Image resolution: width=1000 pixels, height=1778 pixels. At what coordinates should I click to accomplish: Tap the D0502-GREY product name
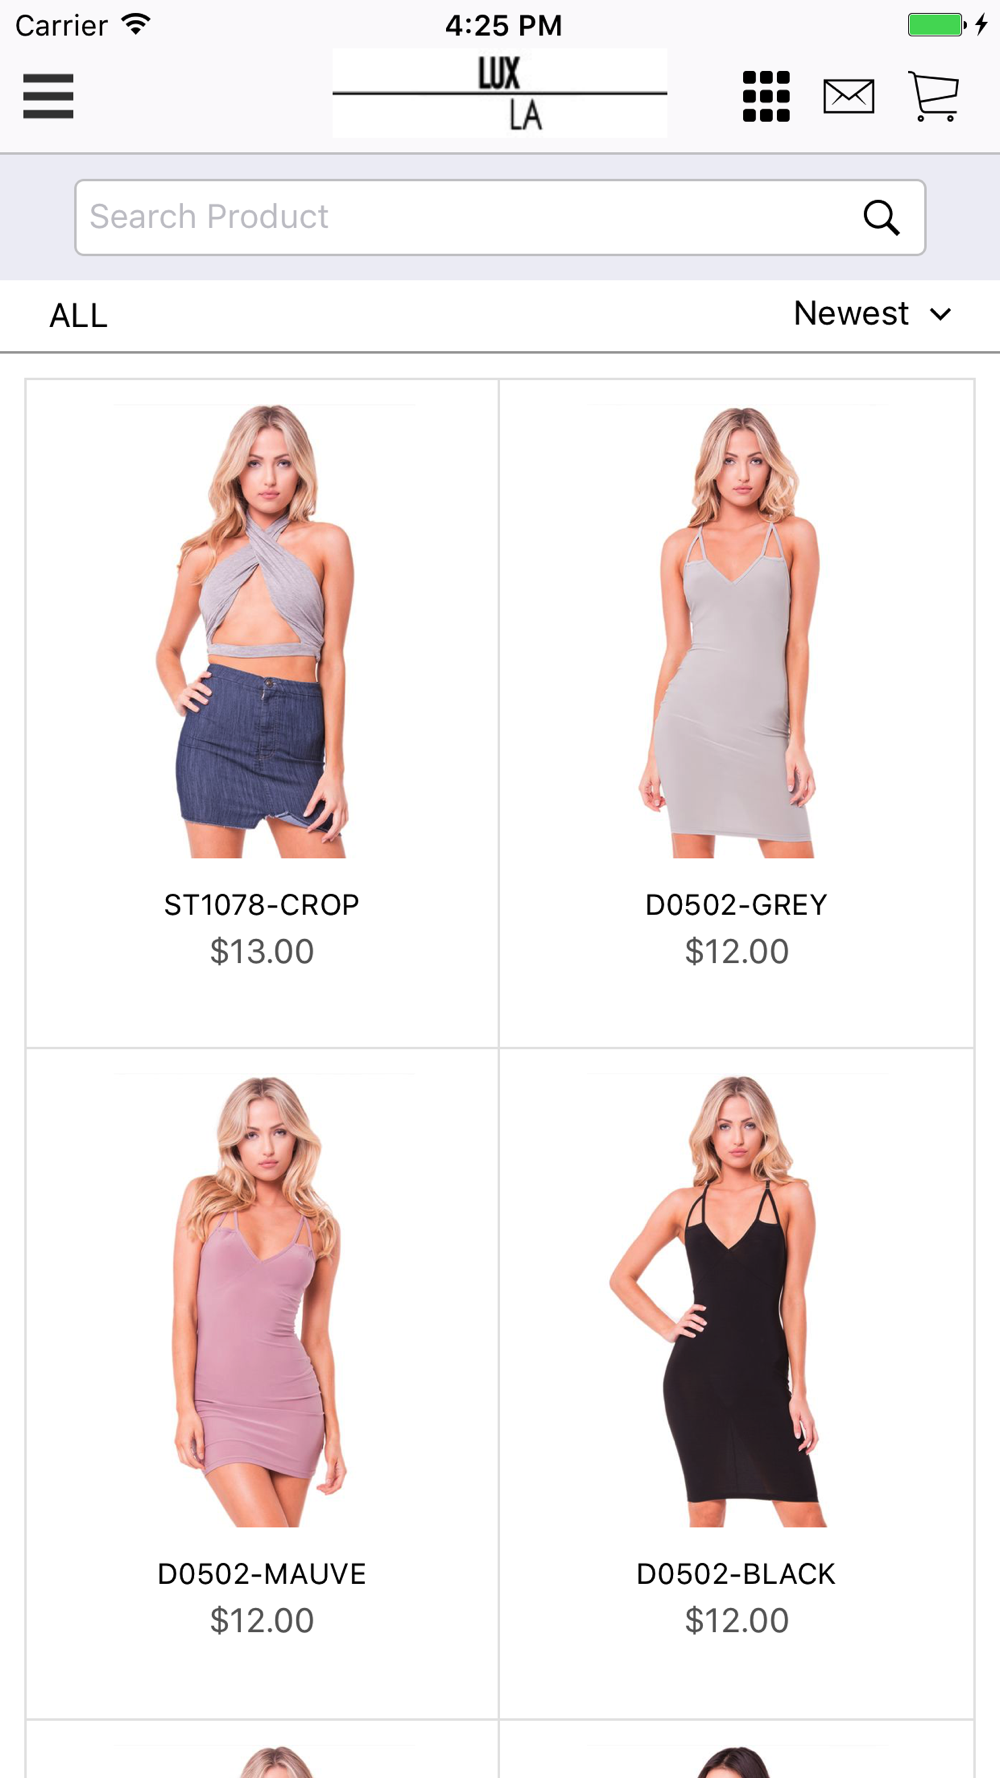pos(737,905)
